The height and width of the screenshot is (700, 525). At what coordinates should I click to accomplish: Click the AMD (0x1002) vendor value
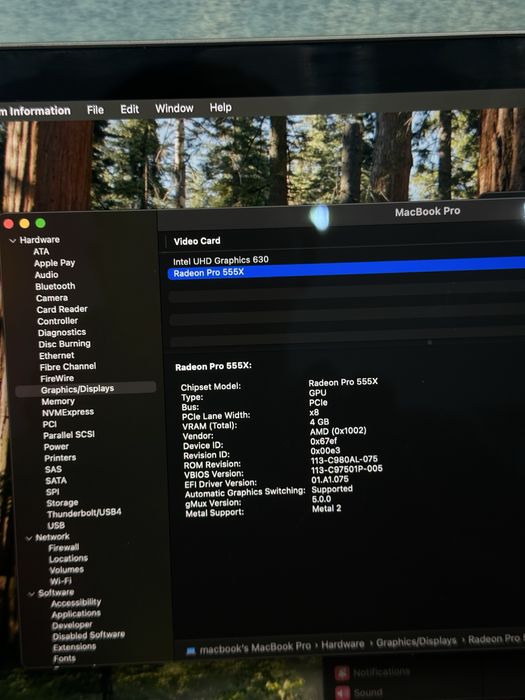click(338, 431)
